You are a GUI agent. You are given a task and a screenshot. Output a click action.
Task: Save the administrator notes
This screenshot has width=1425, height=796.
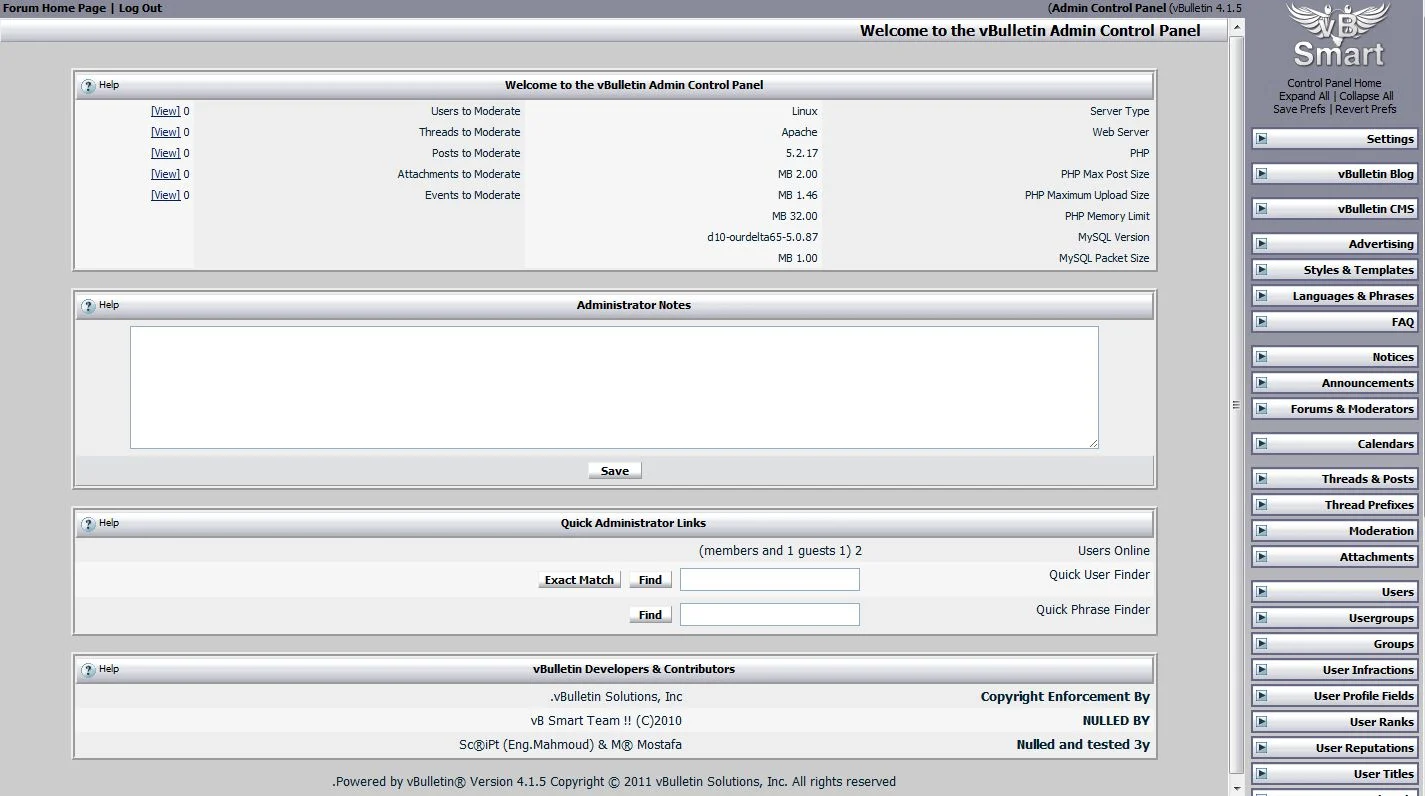coord(614,471)
